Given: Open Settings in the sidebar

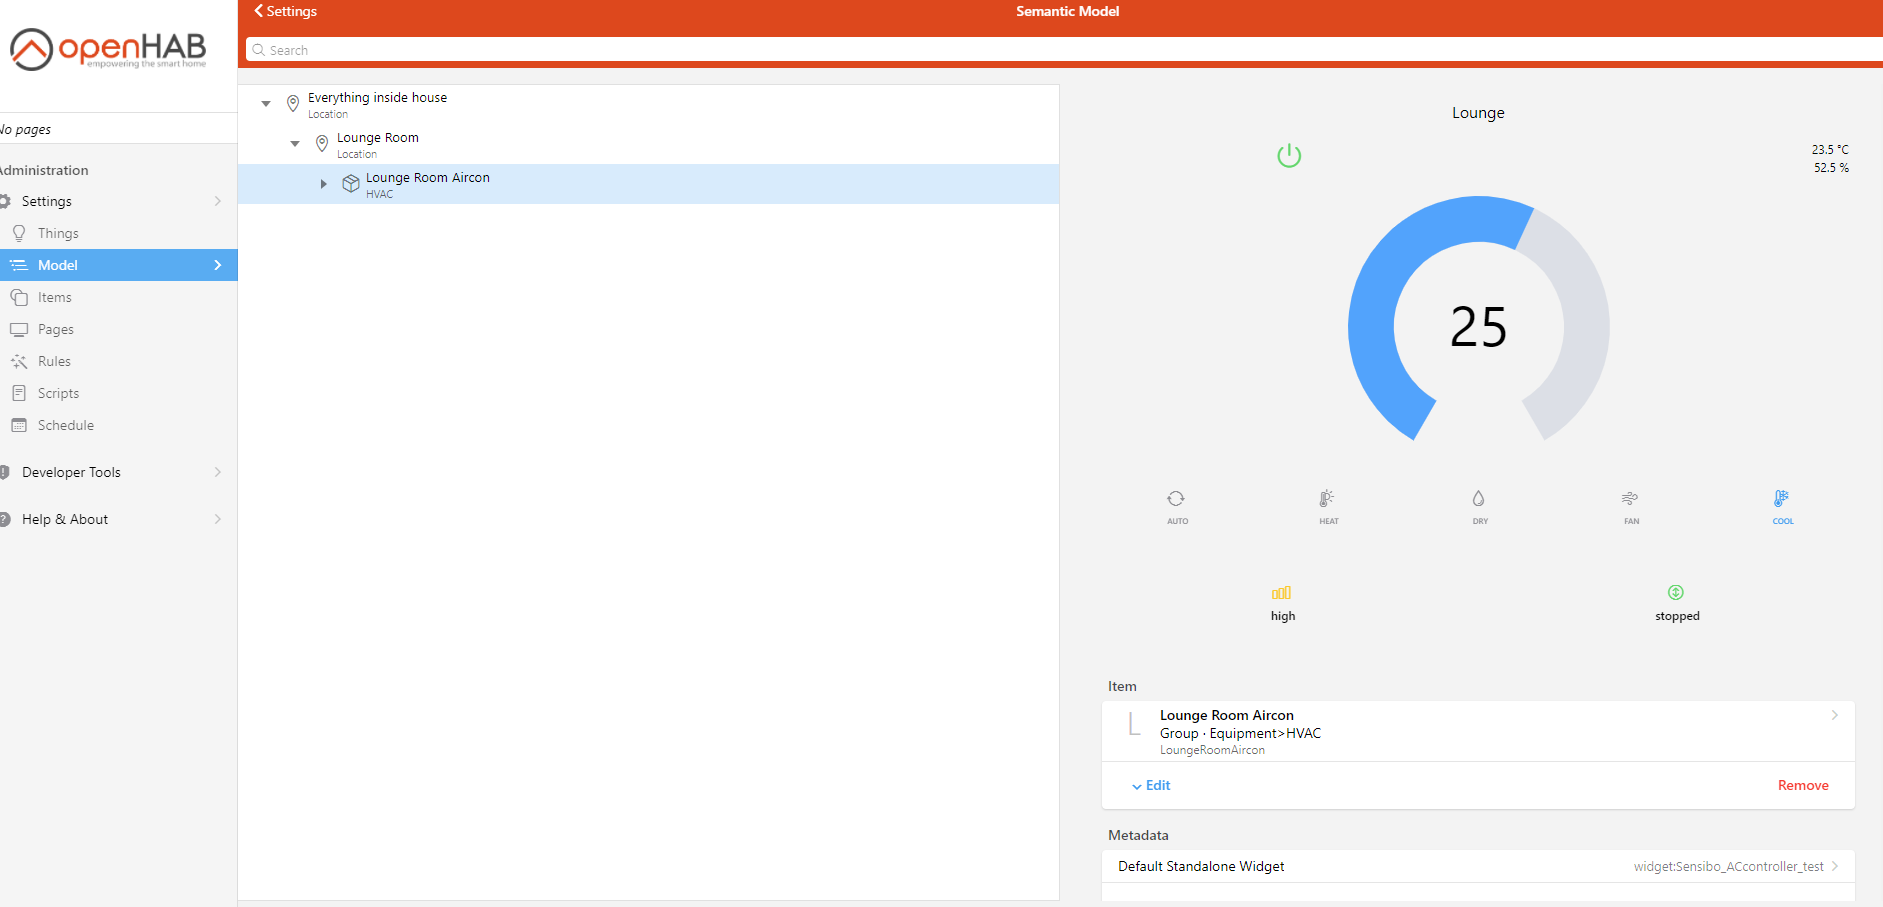Looking at the screenshot, I should [x=118, y=201].
